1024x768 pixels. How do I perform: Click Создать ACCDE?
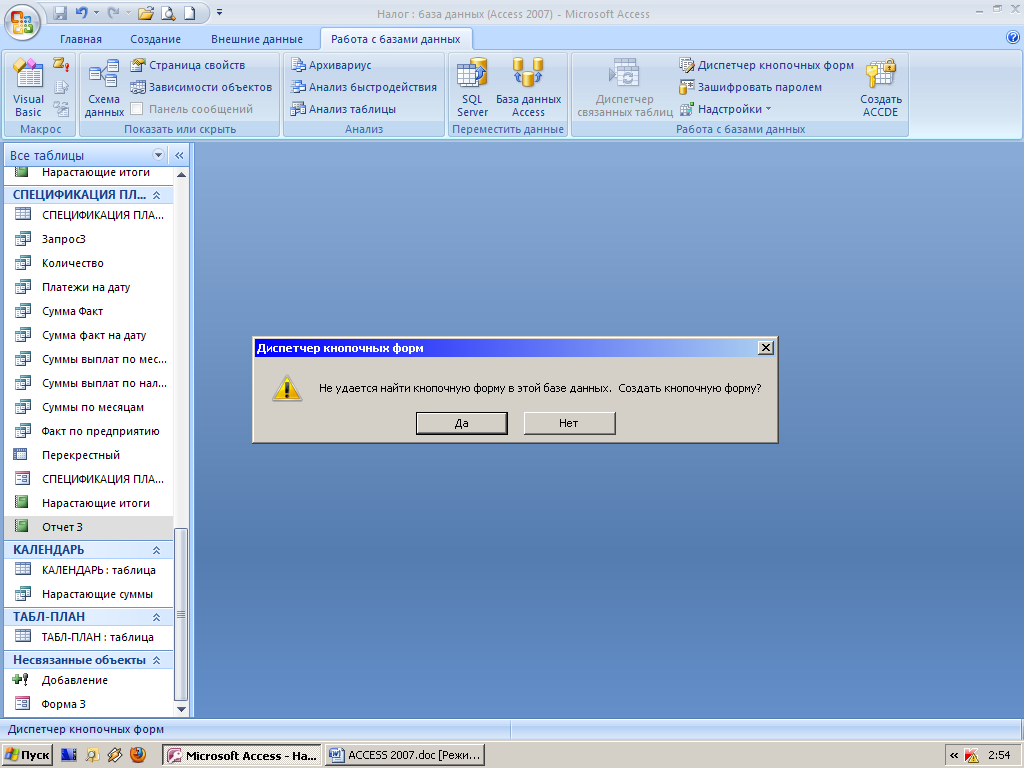(880, 88)
